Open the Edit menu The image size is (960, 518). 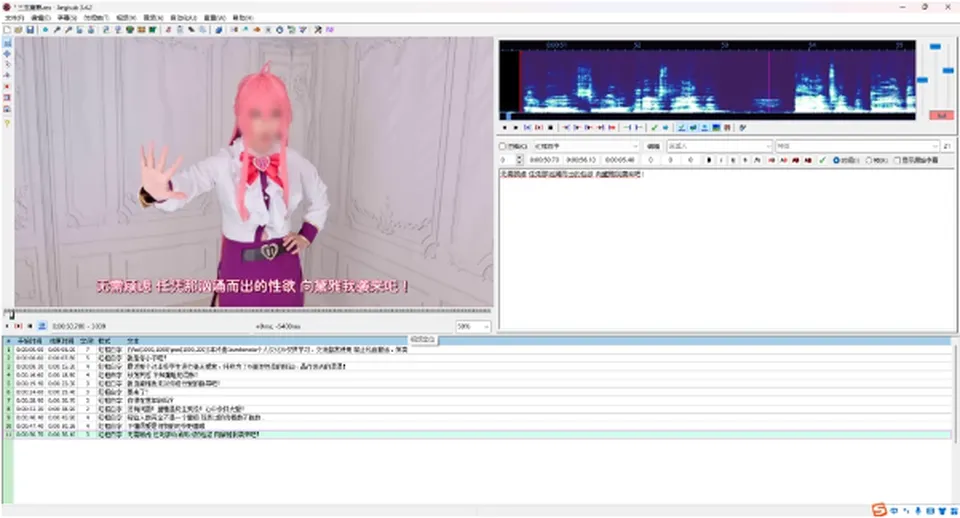[41, 18]
